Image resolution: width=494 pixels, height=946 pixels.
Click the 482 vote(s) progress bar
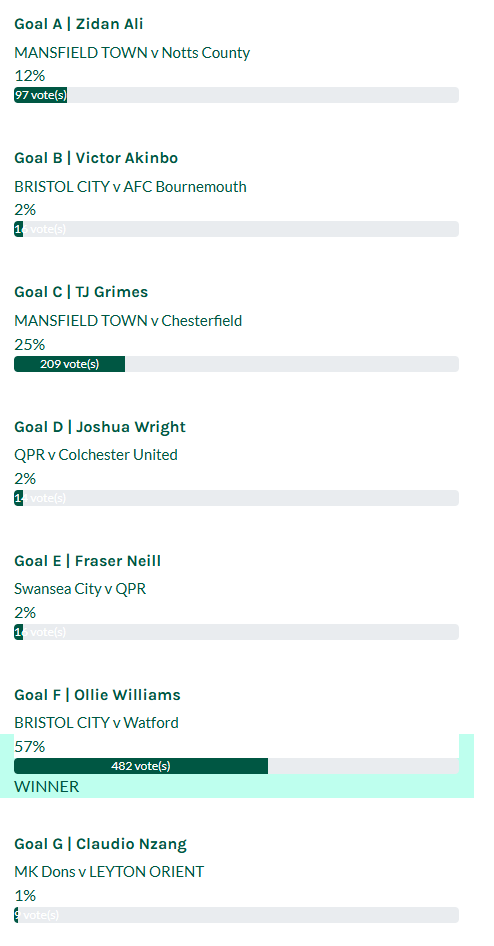point(236,766)
